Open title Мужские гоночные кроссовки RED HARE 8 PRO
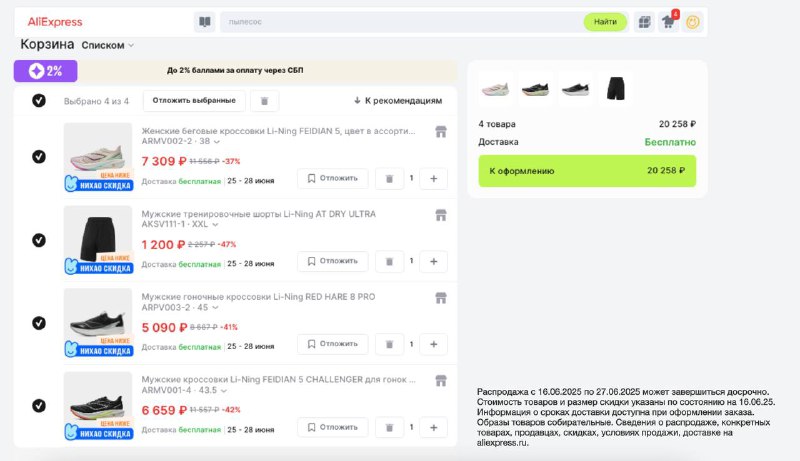The image size is (800, 461). [258, 297]
